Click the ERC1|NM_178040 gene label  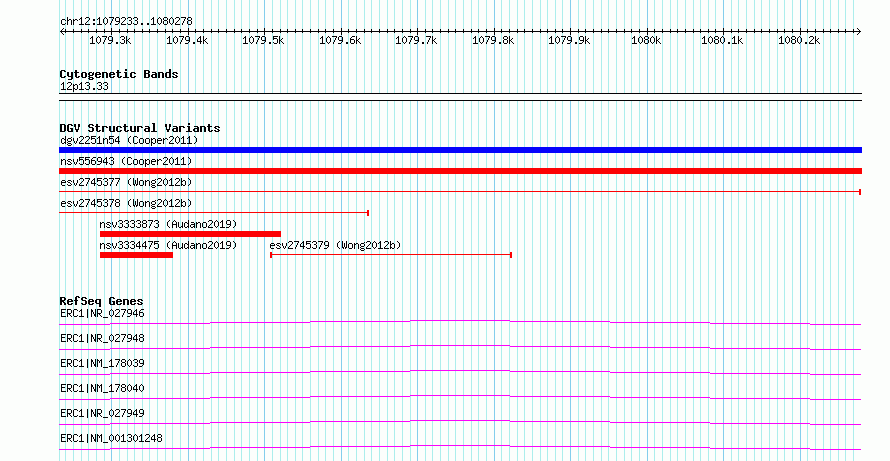[102, 388]
